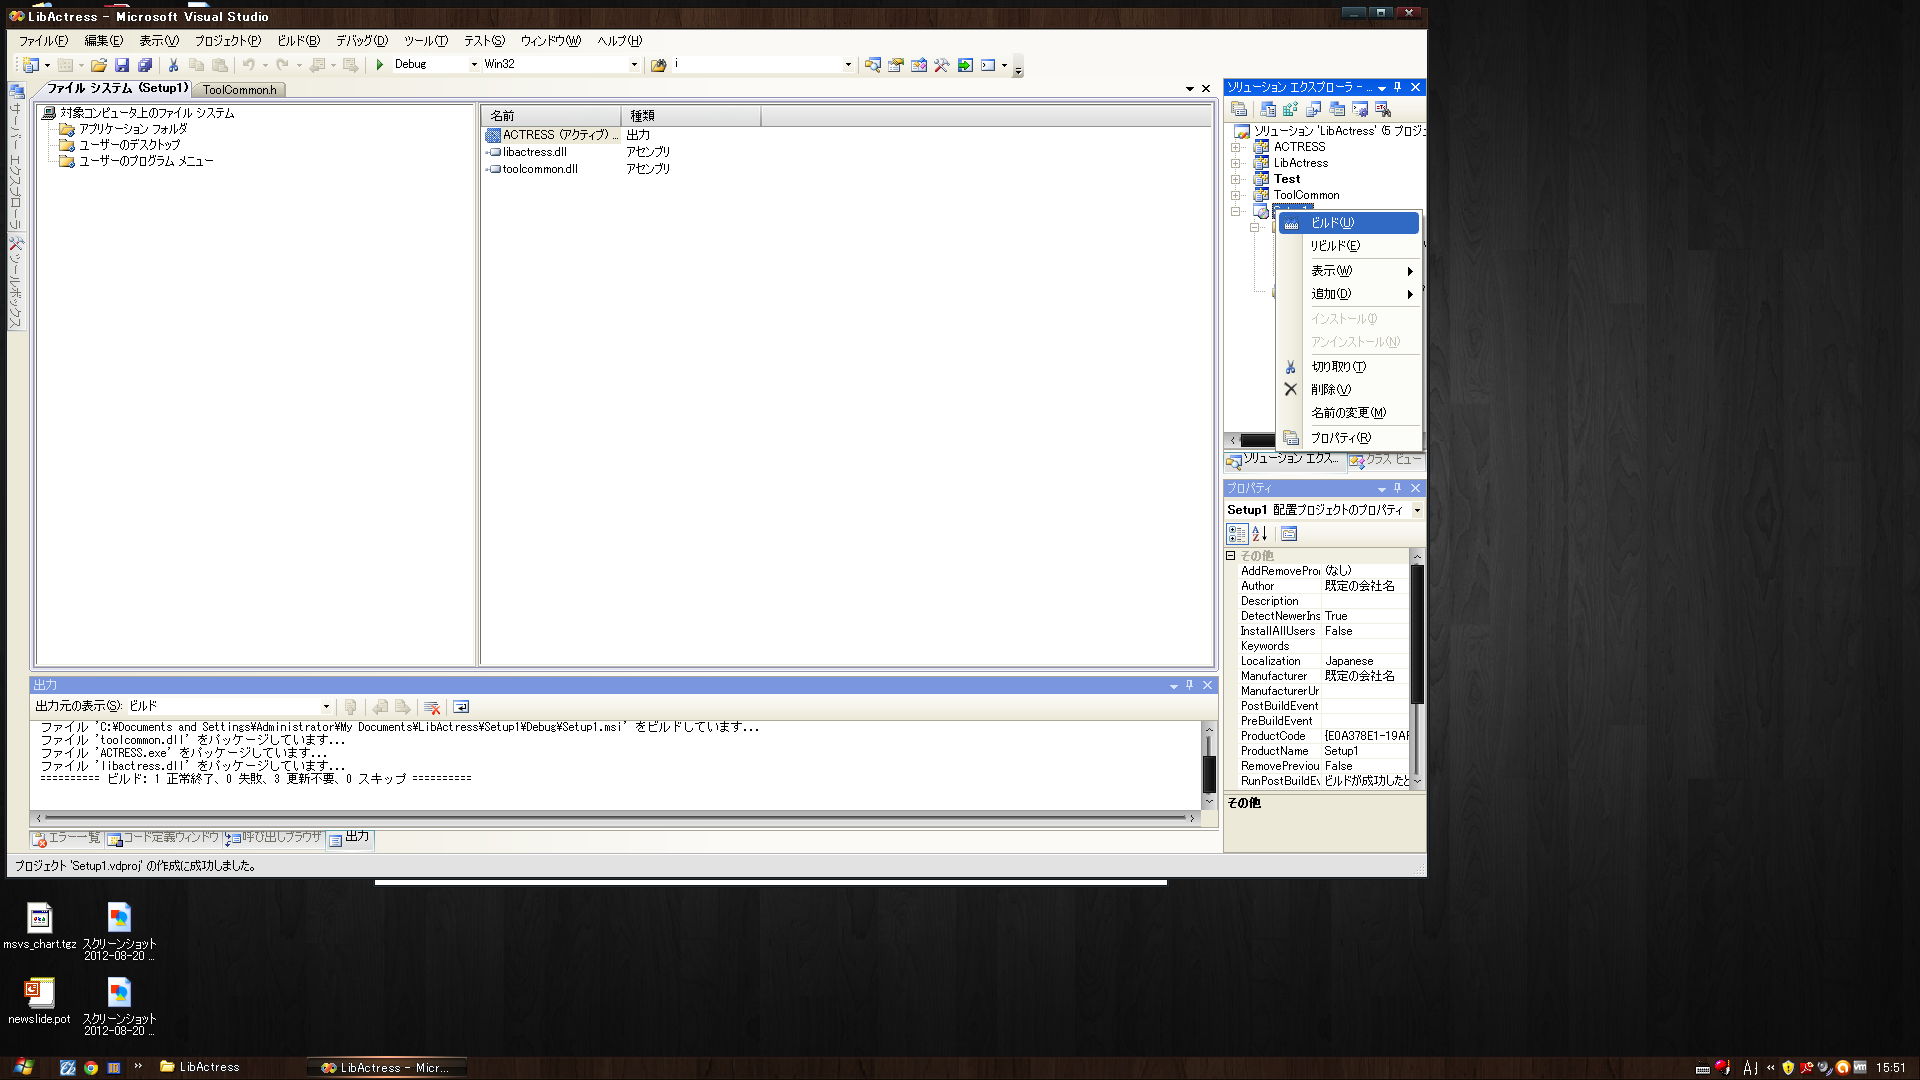Click the Start Debugging green play icon
Screen dimensions: 1920x1080
380,65
